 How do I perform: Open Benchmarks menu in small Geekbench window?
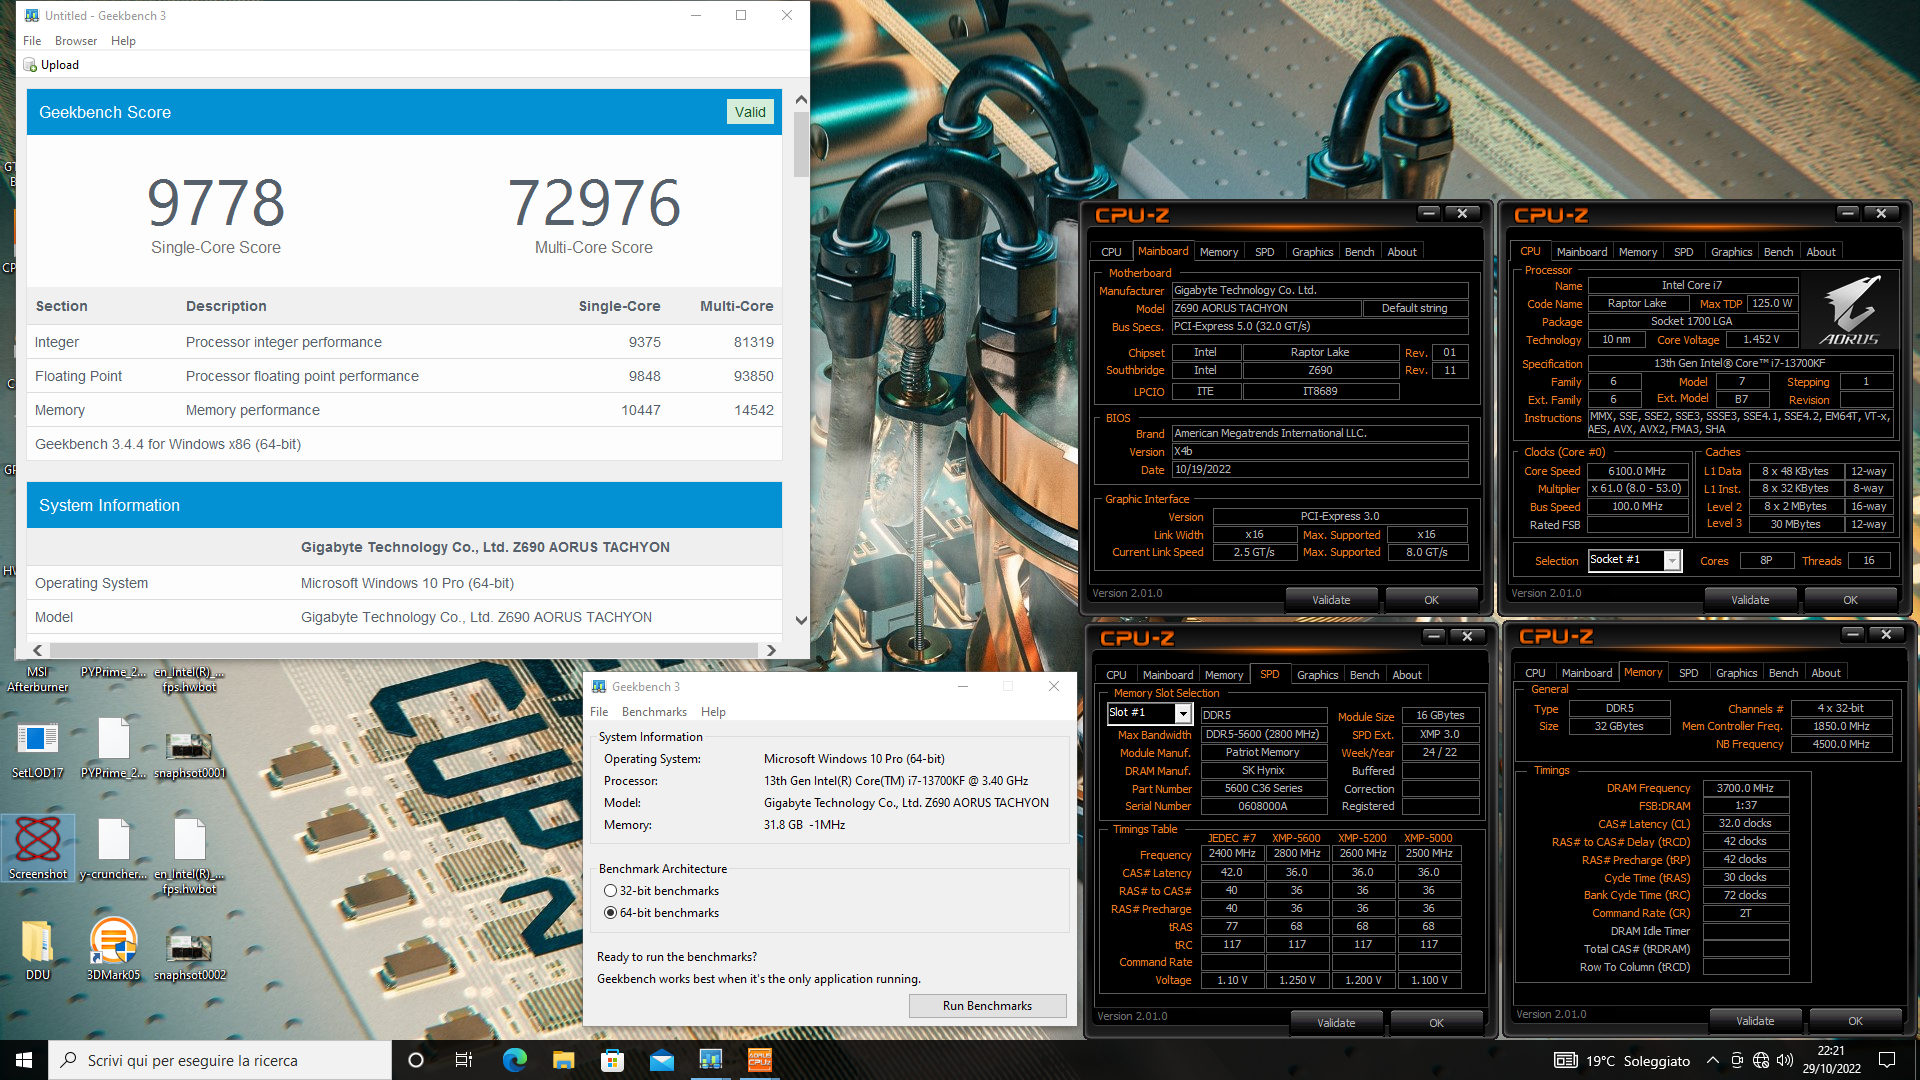[x=654, y=712]
